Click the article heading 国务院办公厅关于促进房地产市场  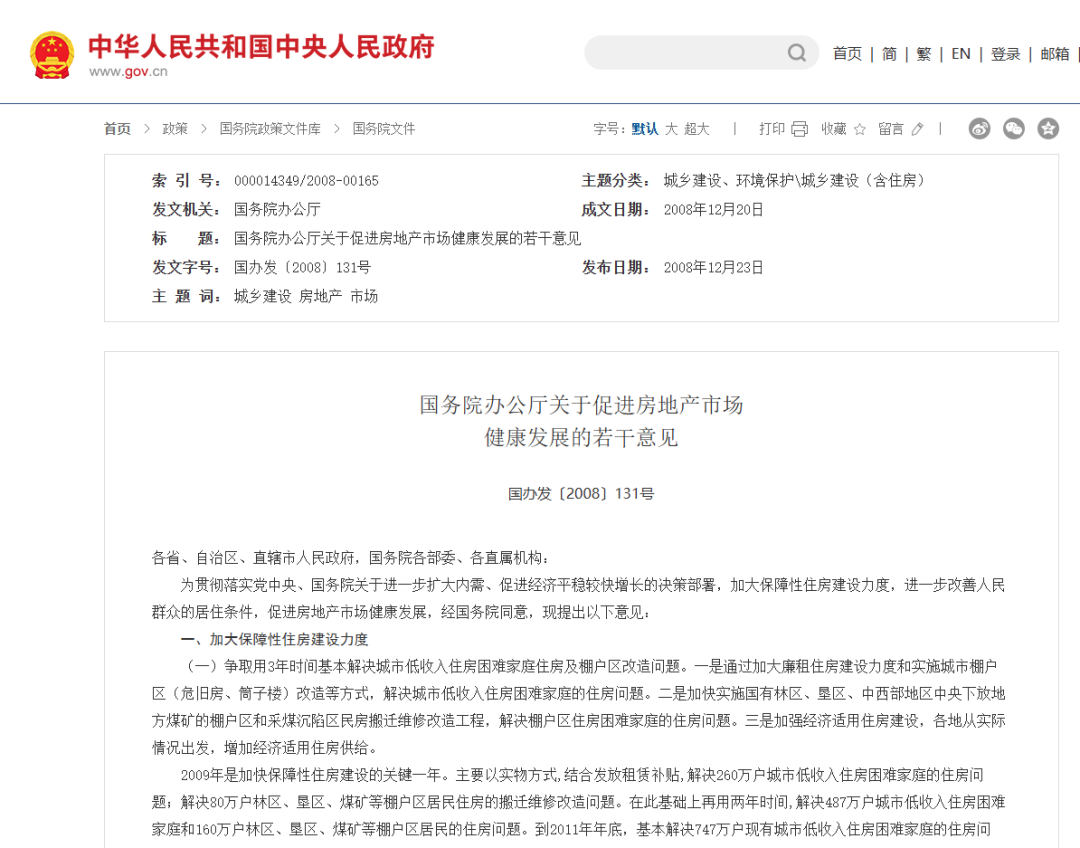[x=581, y=405]
